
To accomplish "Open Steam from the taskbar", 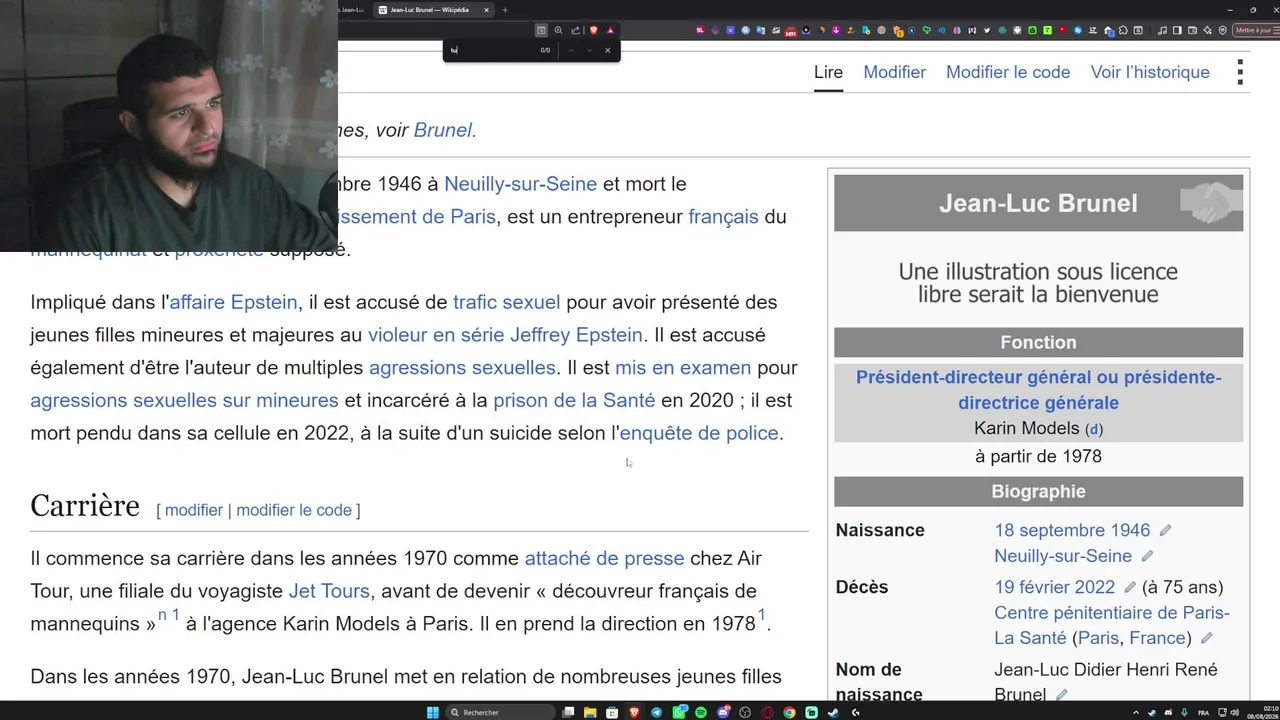I will [x=833, y=712].
